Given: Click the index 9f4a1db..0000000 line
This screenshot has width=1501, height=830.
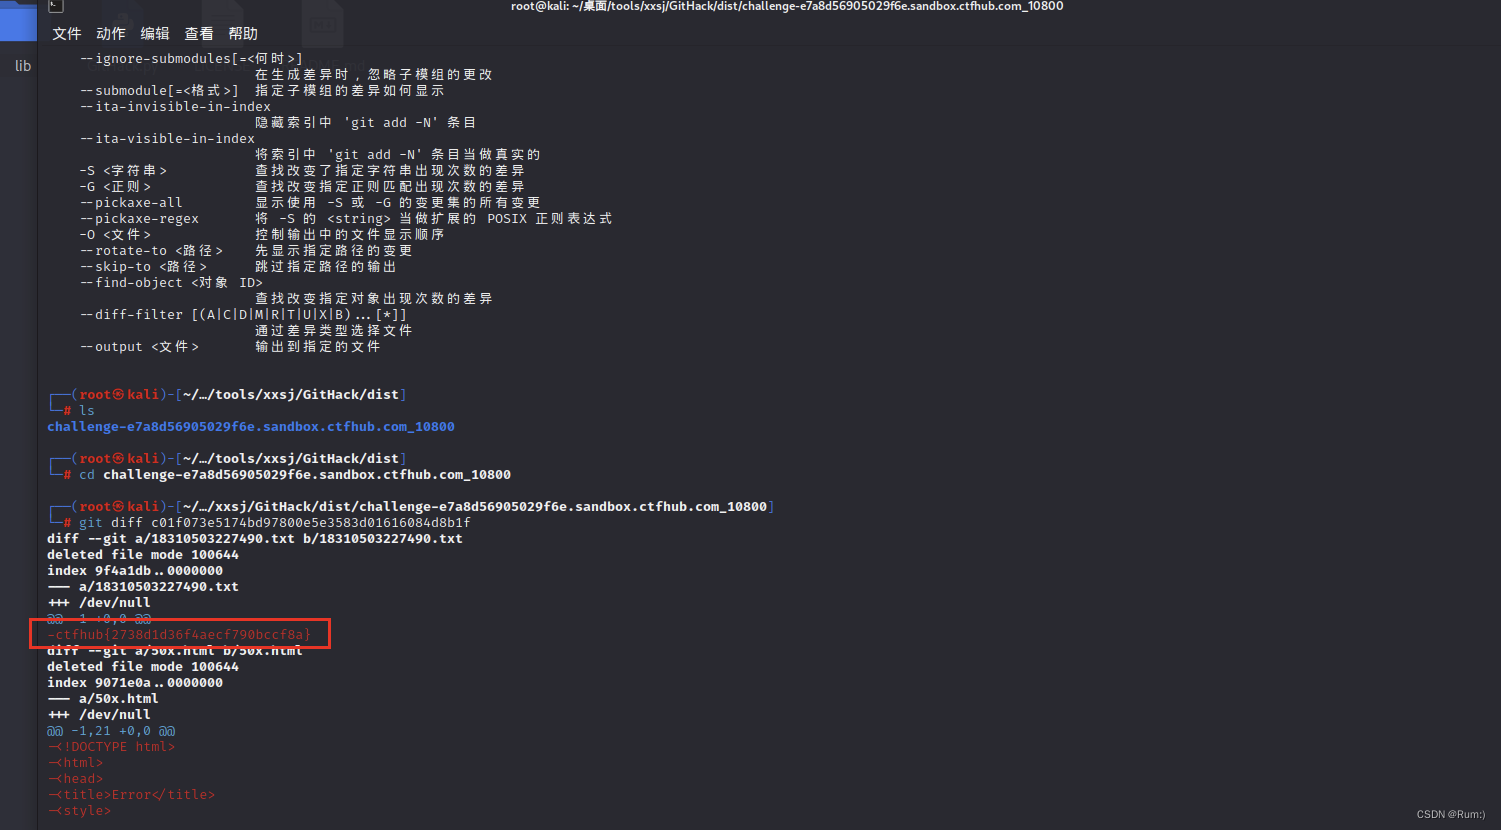Looking at the screenshot, I should (135, 571).
